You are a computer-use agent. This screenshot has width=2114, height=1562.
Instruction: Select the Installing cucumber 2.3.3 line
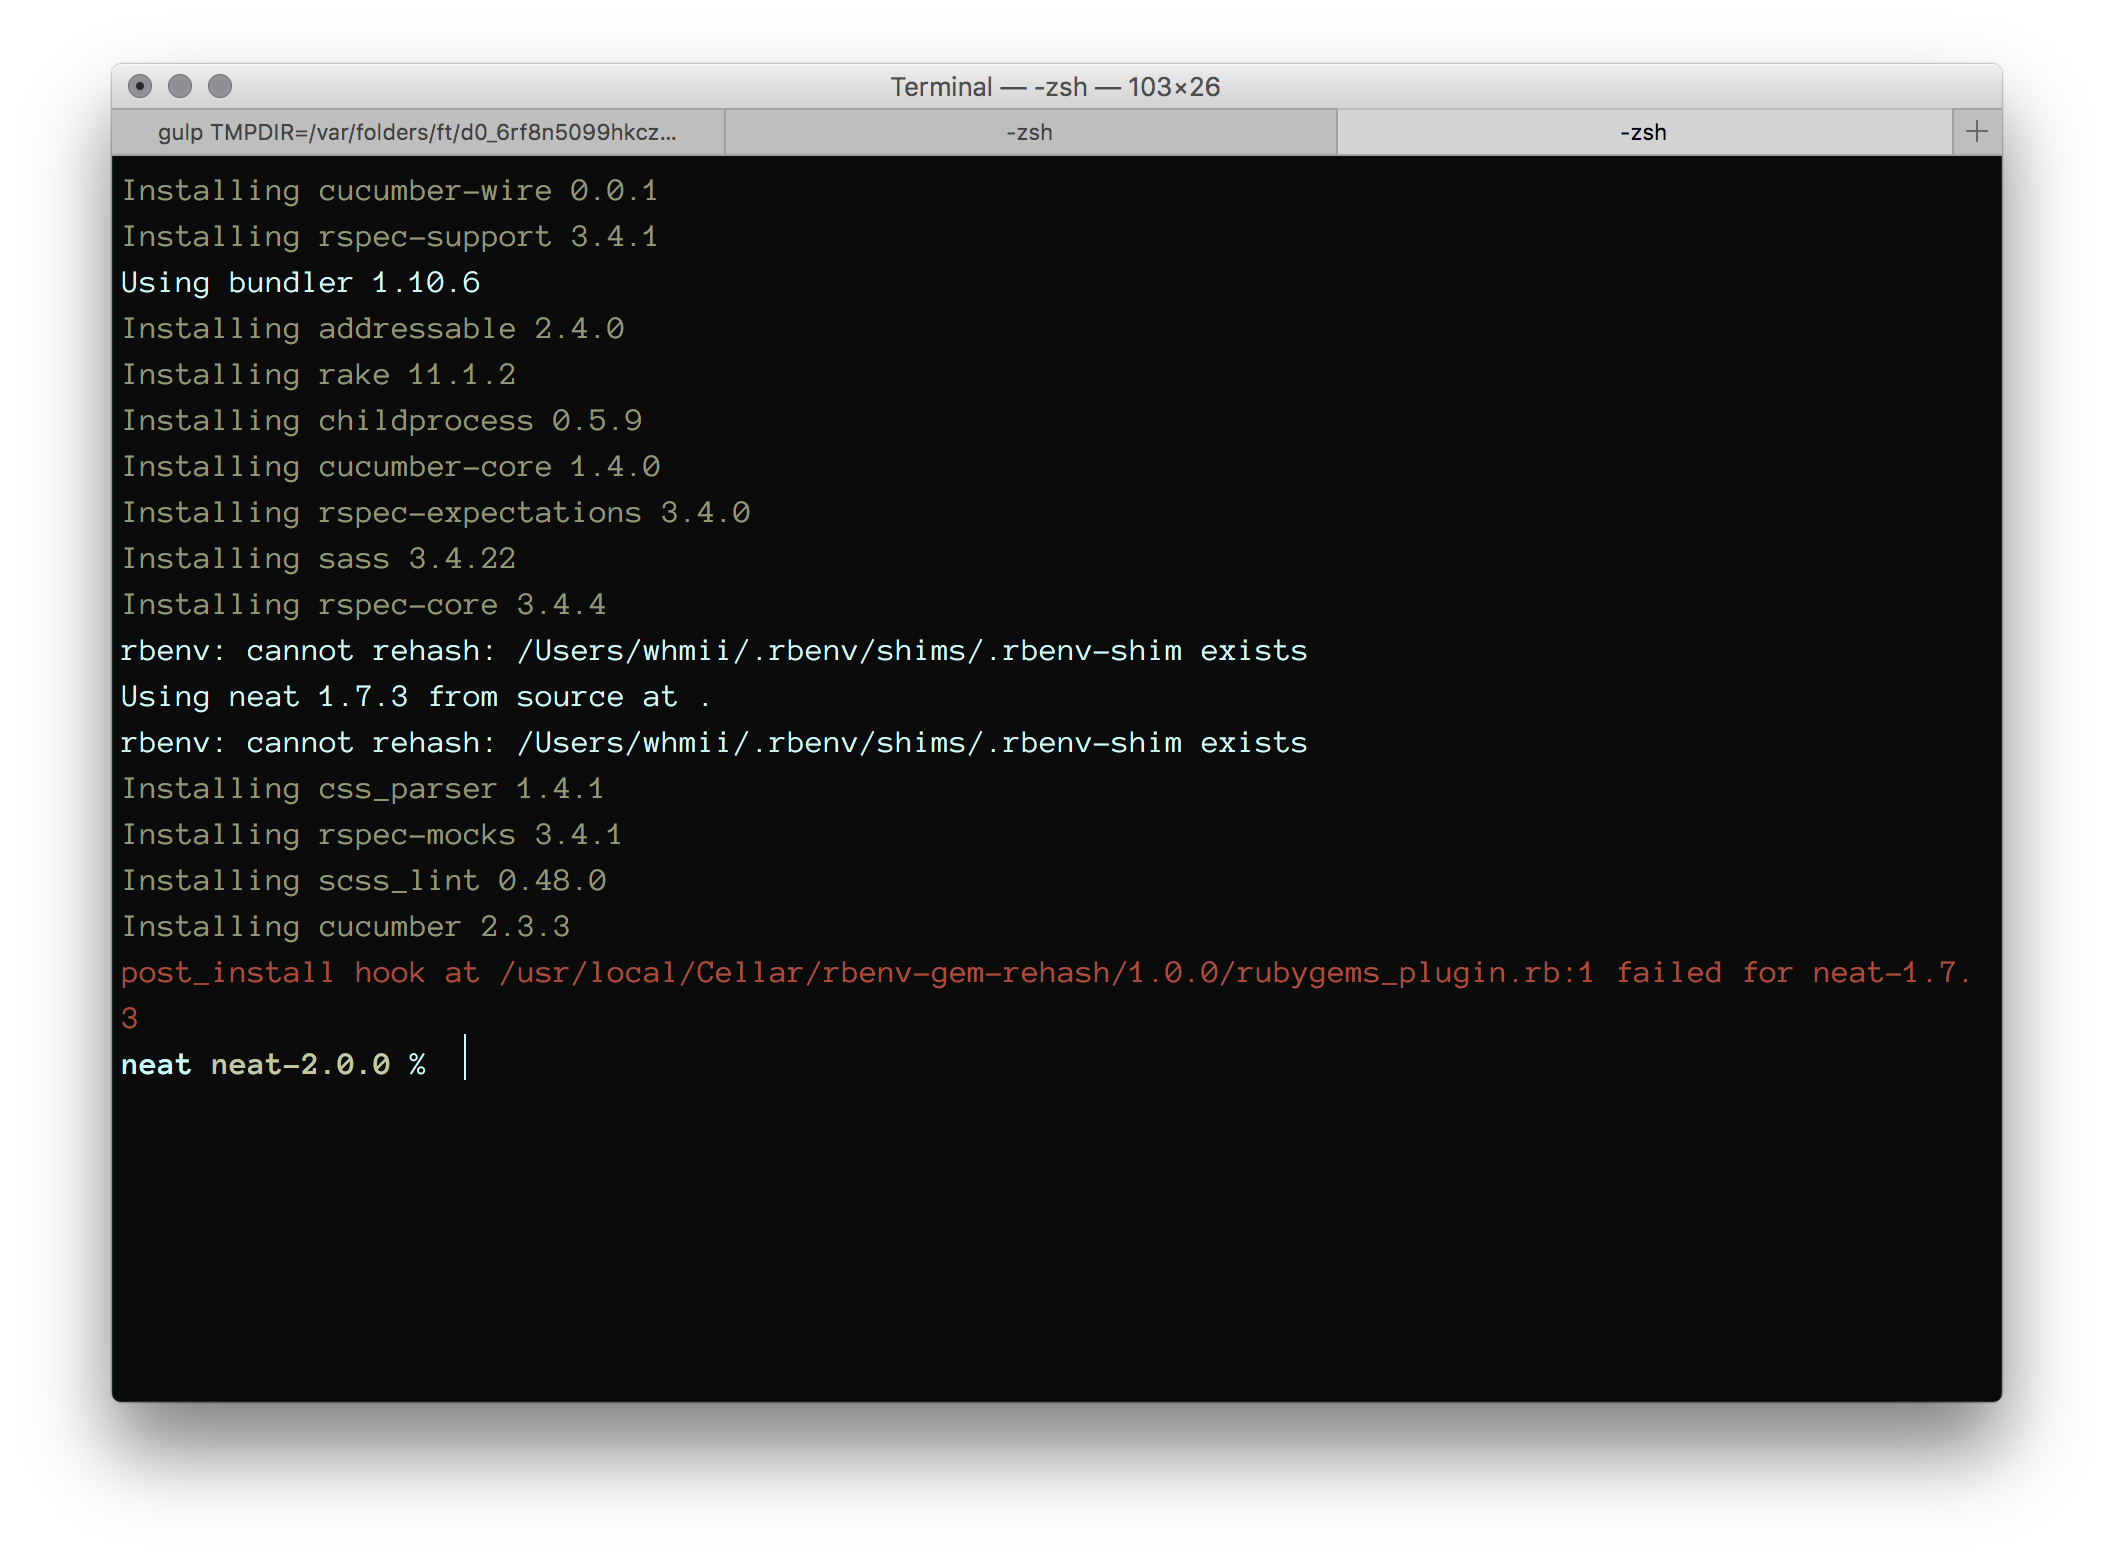click(345, 926)
